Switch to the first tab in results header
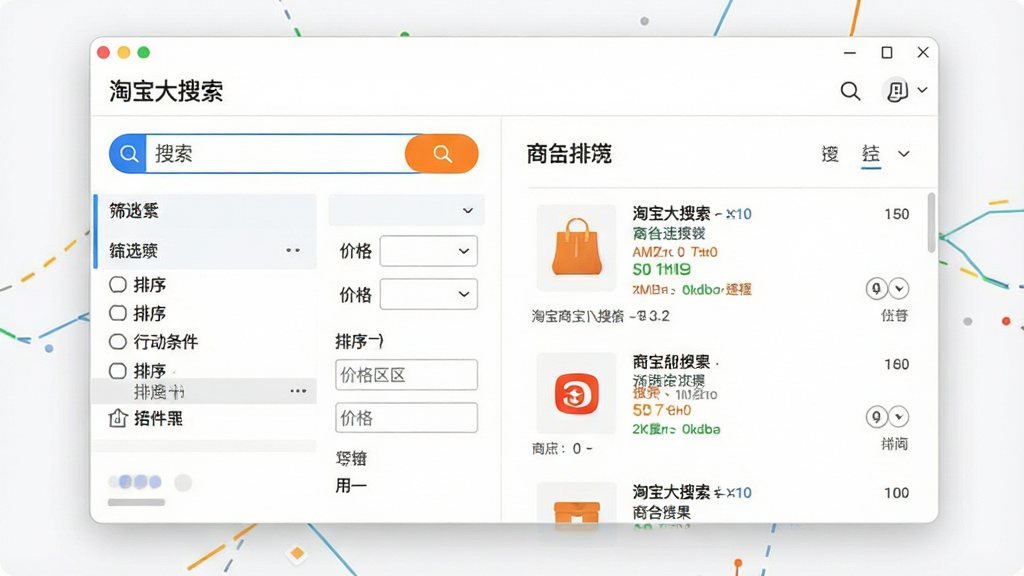Screen dimensions: 1024x576 tap(830, 154)
